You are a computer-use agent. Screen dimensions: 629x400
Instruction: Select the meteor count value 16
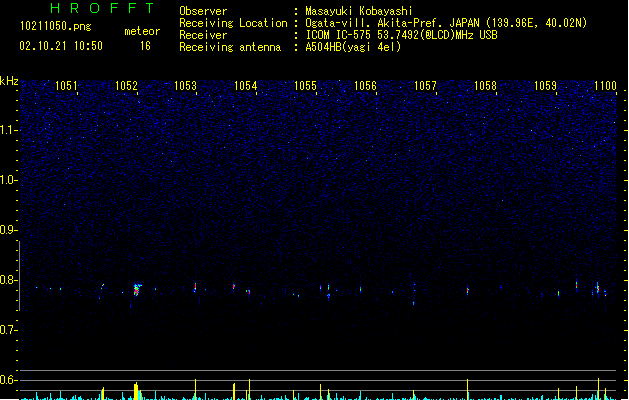tap(145, 46)
